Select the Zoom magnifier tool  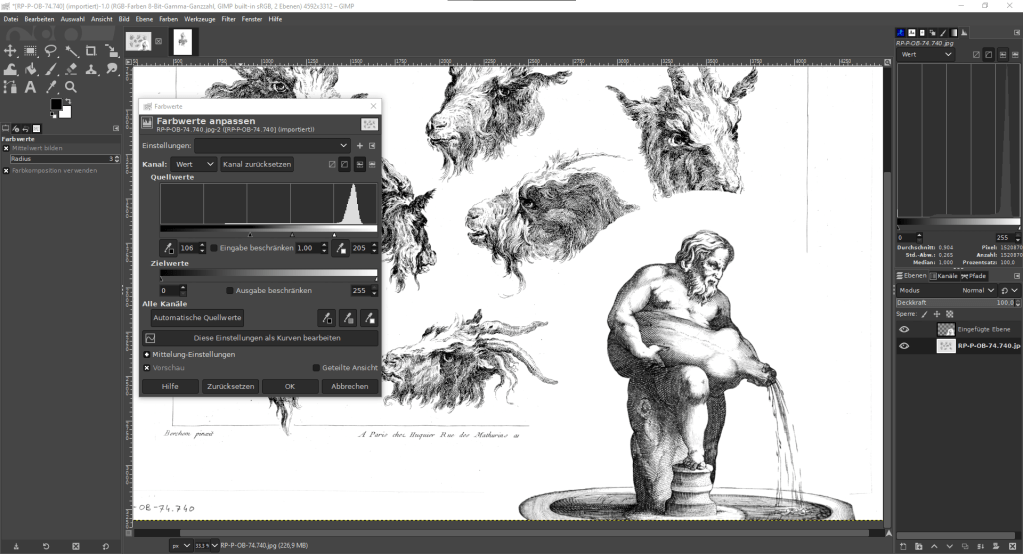pyautogui.click(x=71, y=87)
